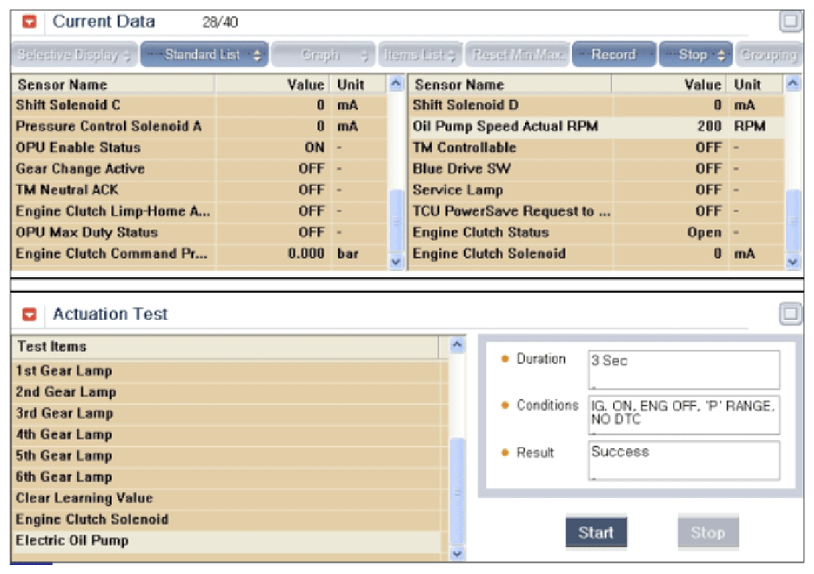Select Clear Learning Value test item
The width and height of the screenshot is (814, 574).
(x=228, y=498)
